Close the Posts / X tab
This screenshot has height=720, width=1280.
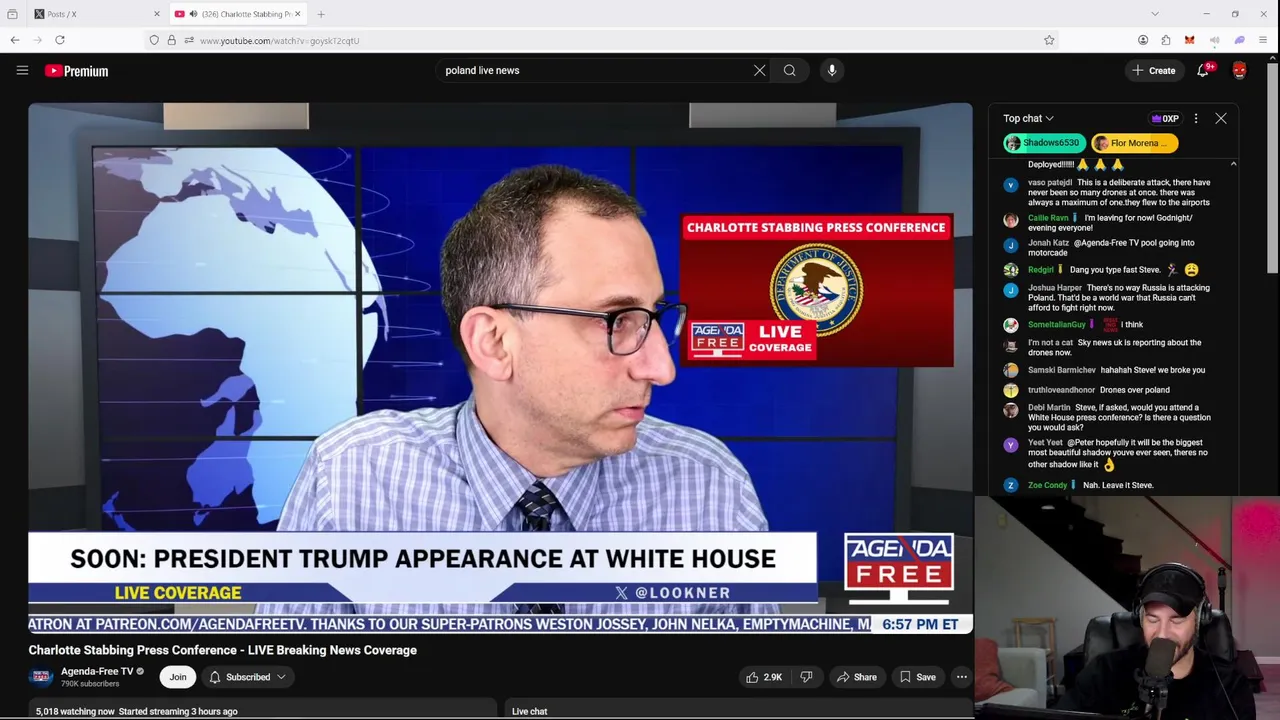click(156, 14)
